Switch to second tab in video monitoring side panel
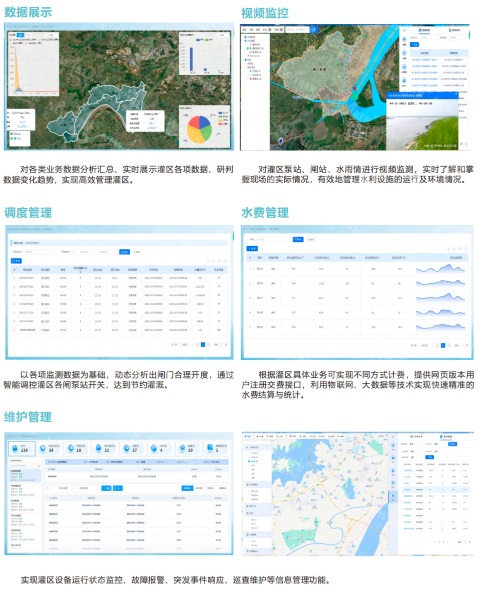Screen dimensions: 501x596 454,30
